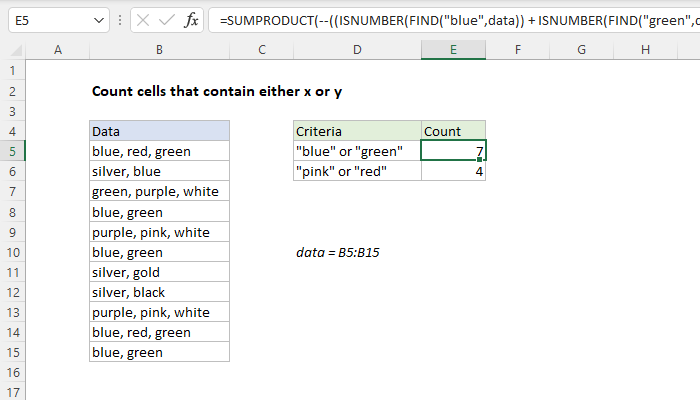Click the Criteria header cell

(x=357, y=131)
